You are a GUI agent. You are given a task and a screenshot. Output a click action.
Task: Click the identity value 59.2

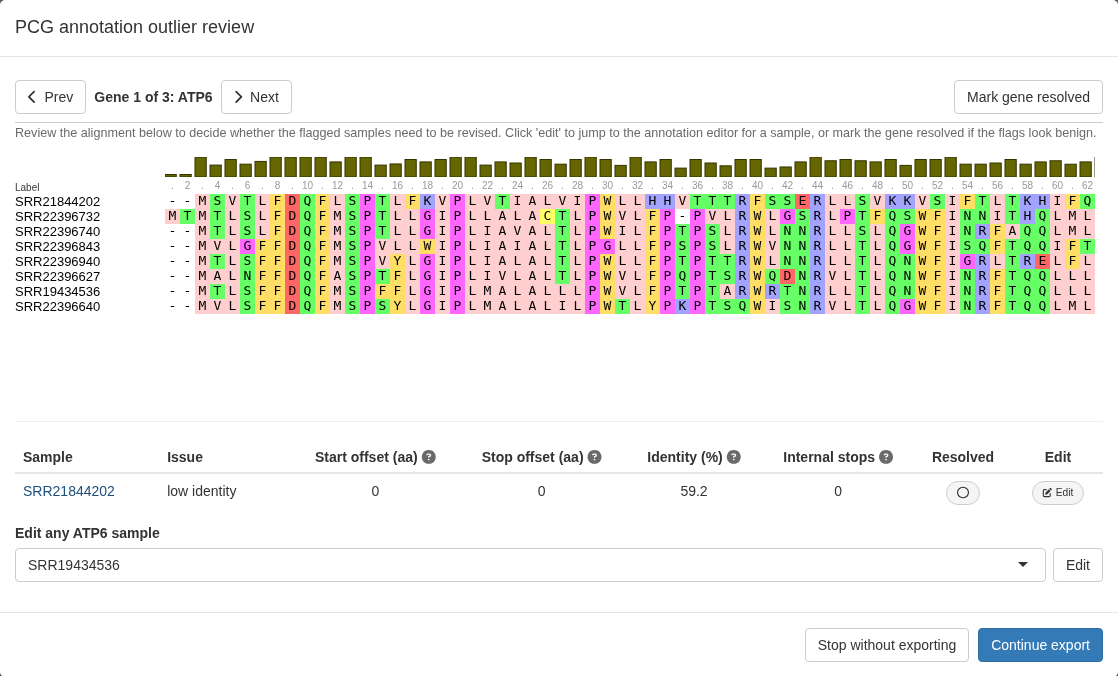694,491
